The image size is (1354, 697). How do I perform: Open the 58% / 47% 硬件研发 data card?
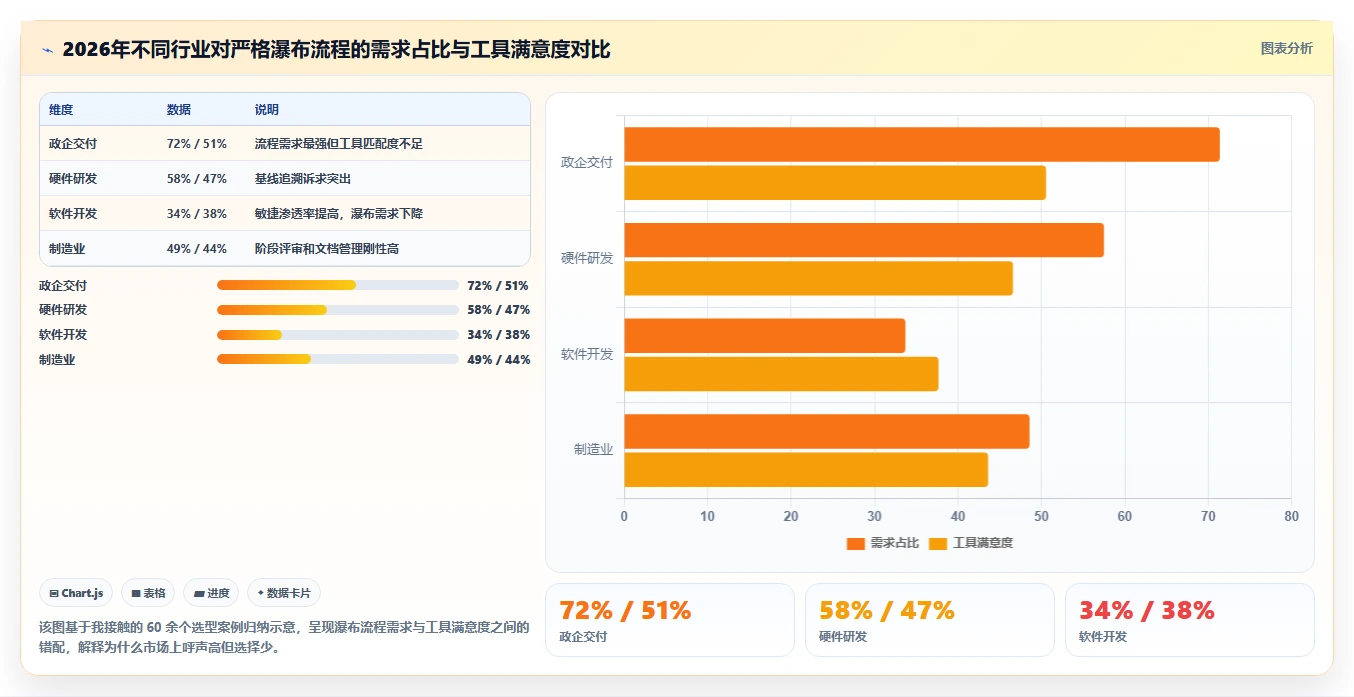point(930,620)
